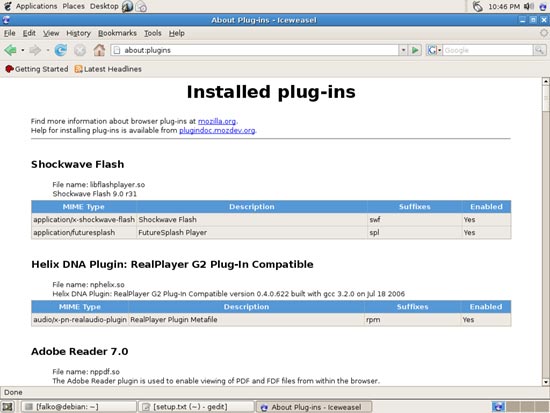
Task: Open the Help menu
Action: pos(176,33)
